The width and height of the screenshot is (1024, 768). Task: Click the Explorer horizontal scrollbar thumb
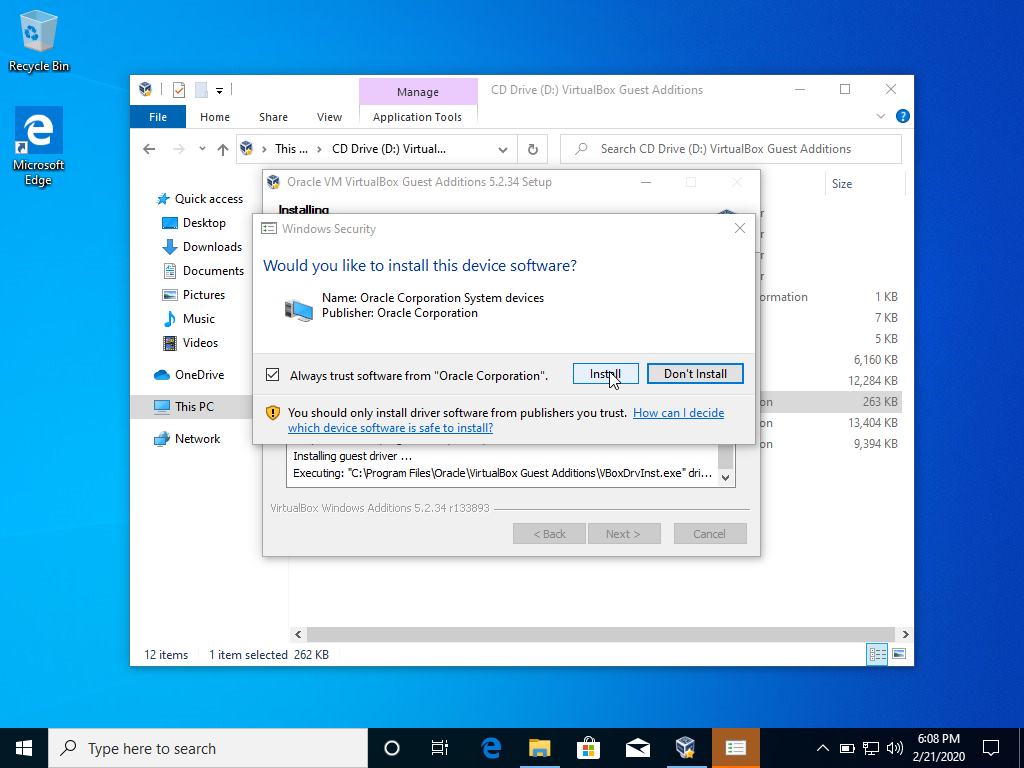pyautogui.click(x=600, y=634)
